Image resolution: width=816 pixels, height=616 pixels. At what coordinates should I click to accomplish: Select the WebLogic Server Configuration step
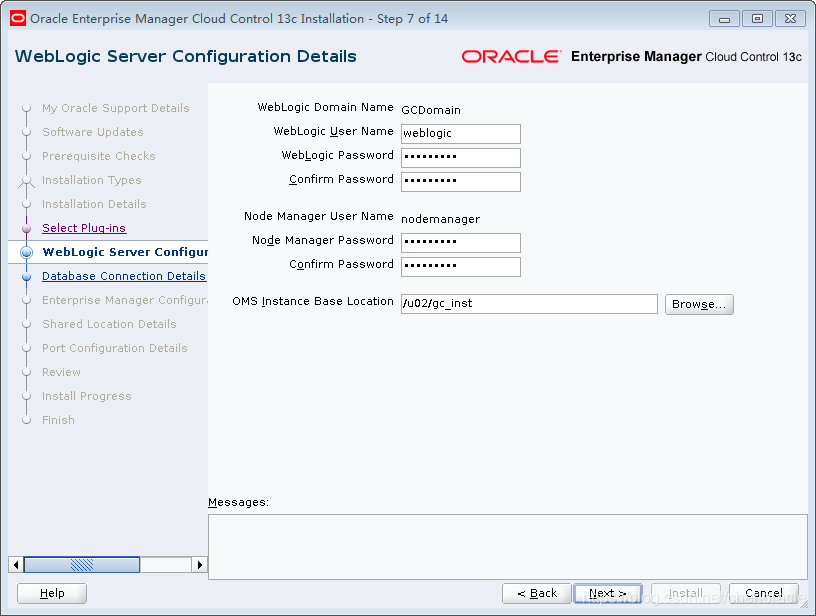(x=125, y=252)
